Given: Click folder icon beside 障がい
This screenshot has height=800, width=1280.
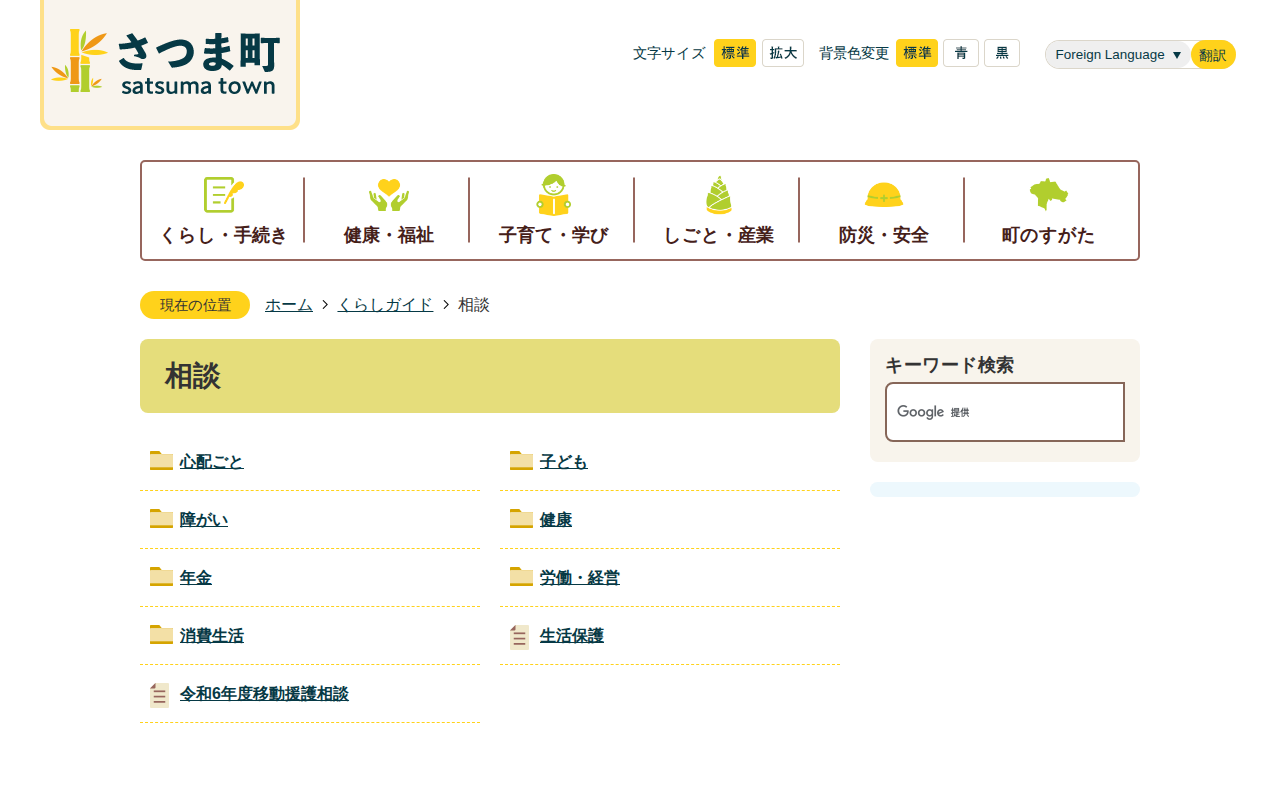Looking at the screenshot, I should coord(161,519).
